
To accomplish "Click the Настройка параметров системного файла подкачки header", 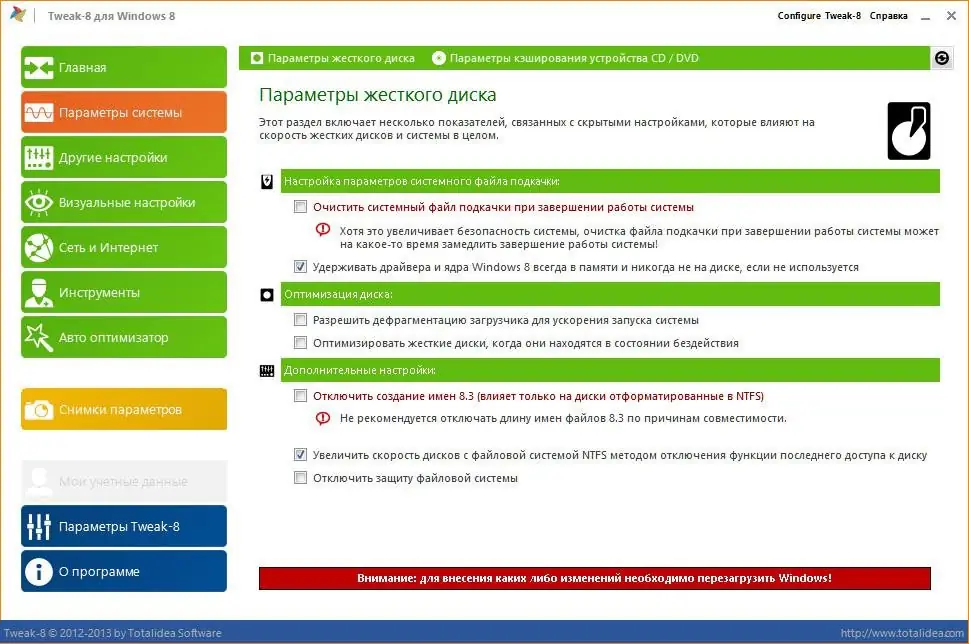I will pos(610,181).
